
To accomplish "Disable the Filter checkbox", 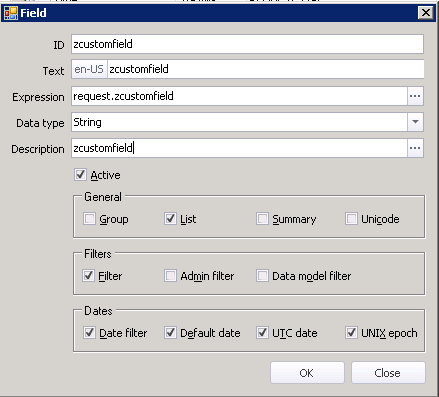I will [89, 276].
